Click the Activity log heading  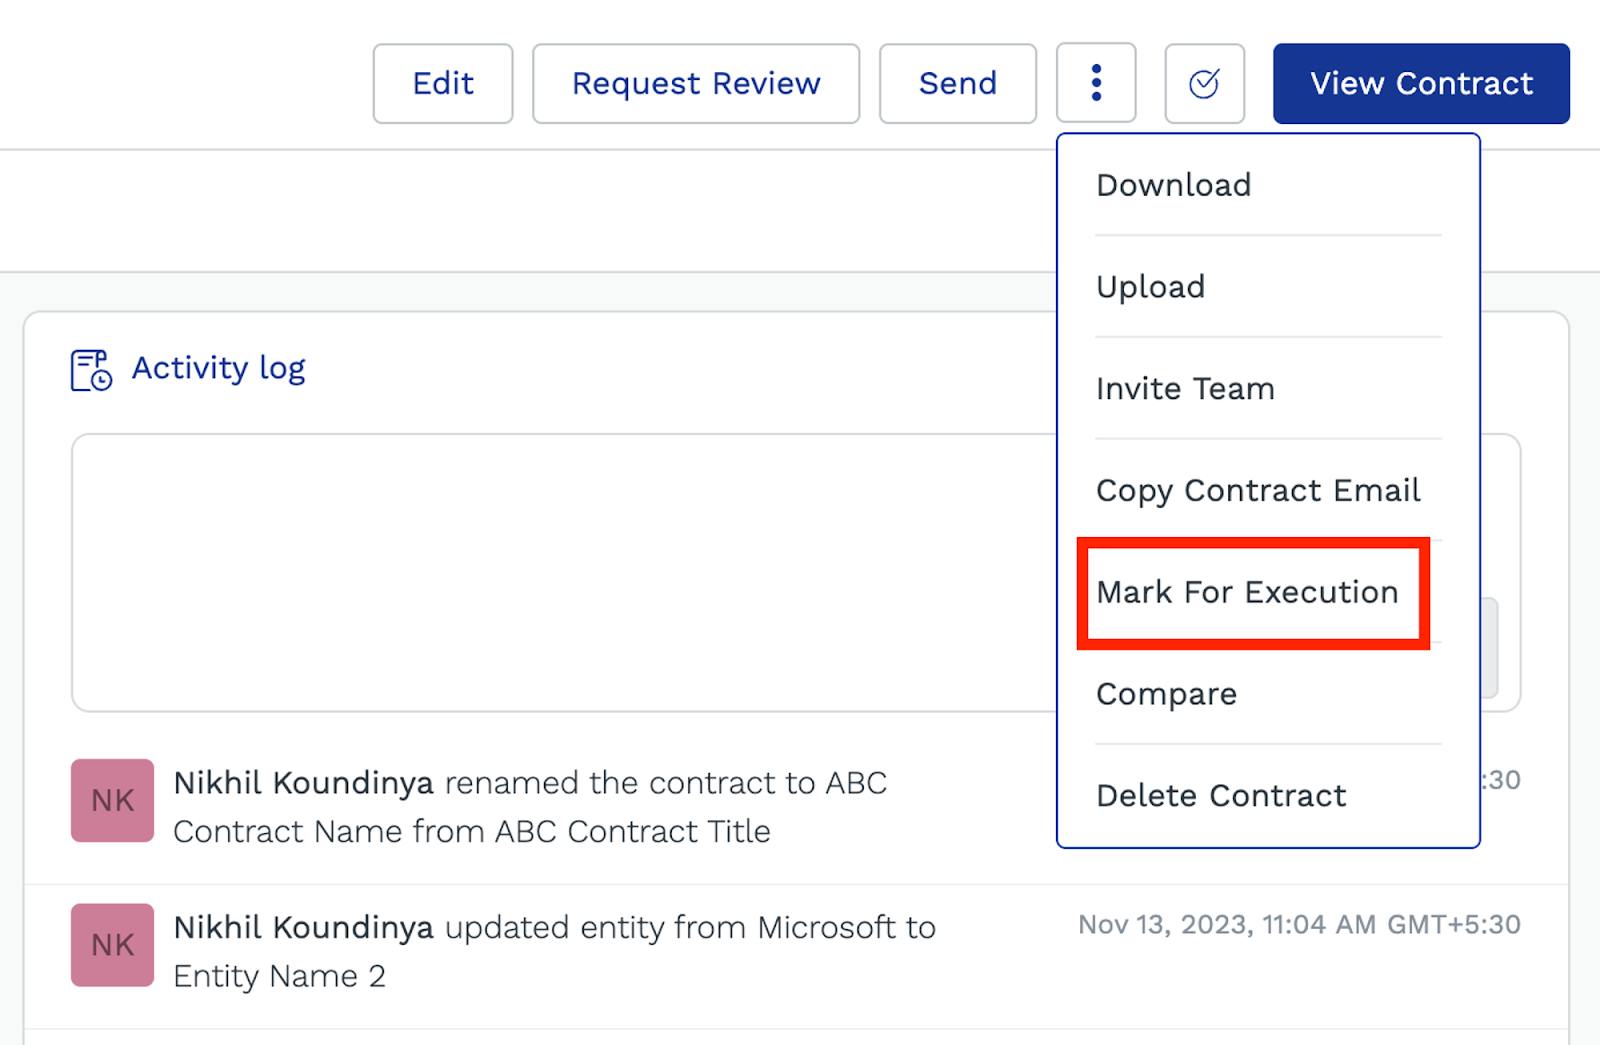[218, 368]
